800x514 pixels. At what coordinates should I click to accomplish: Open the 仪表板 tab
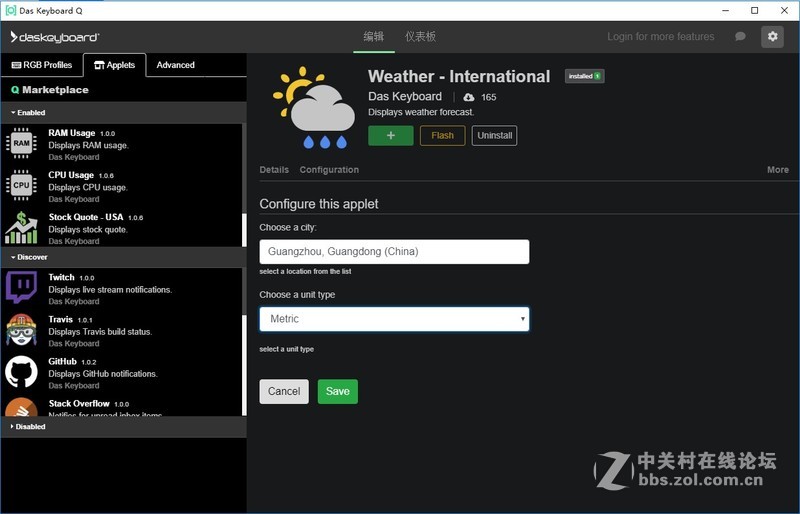(x=420, y=36)
